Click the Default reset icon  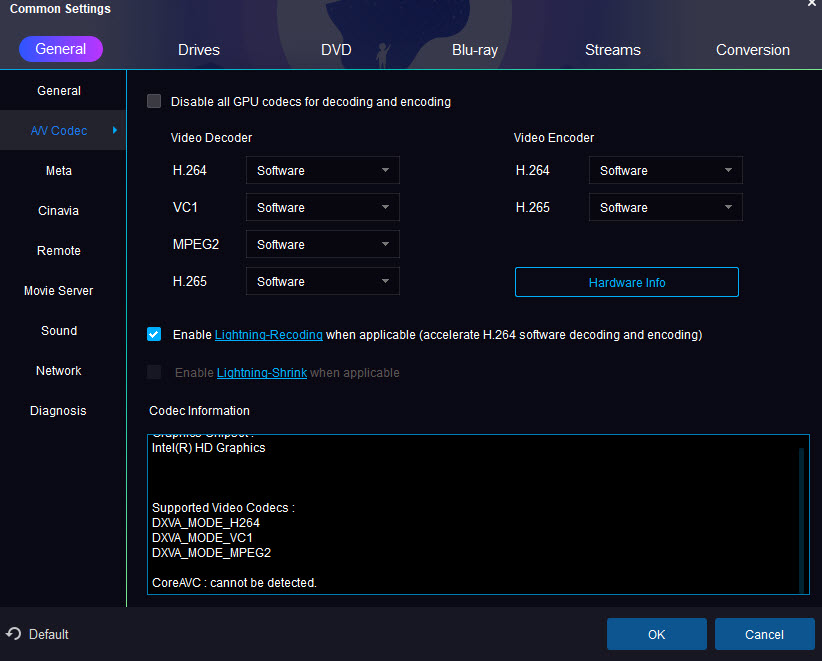coord(14,634)
